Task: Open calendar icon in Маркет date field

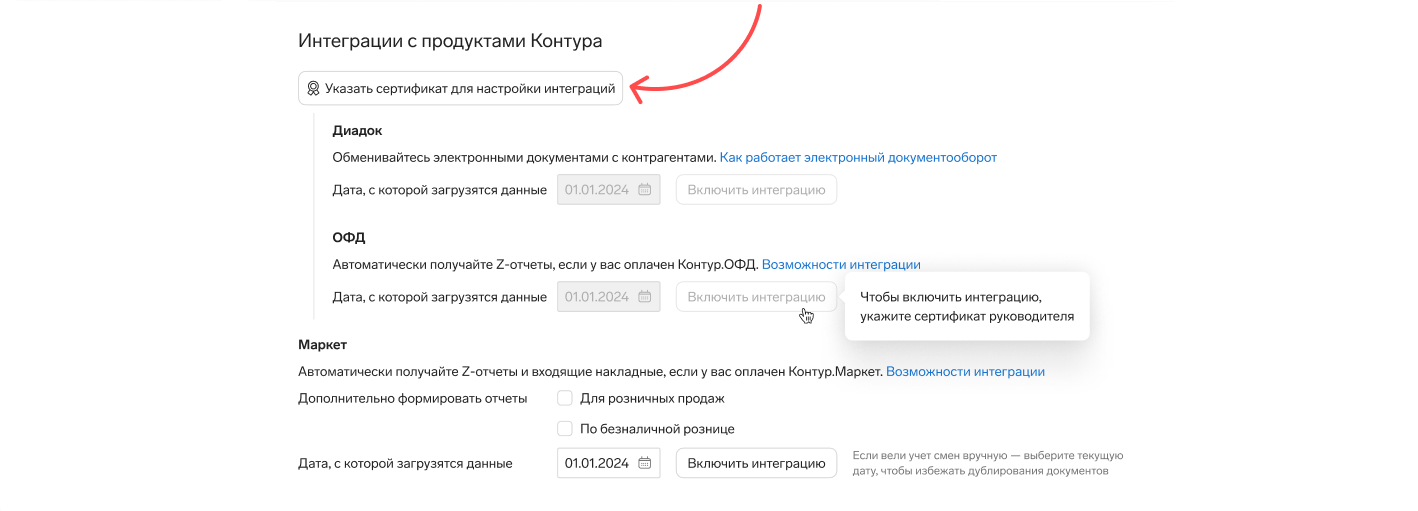Action: click(x=645, y=463)
